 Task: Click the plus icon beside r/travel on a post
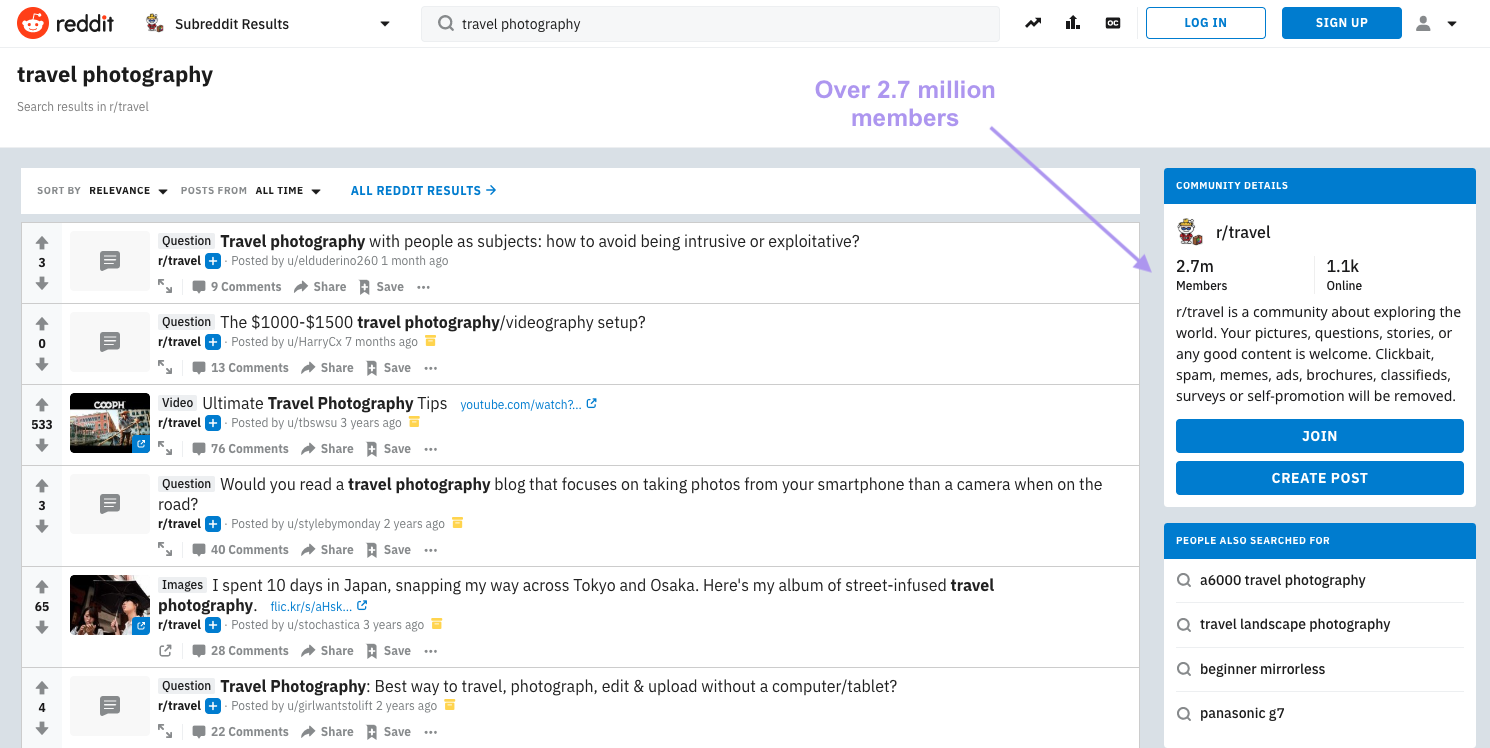pos(212,260)
